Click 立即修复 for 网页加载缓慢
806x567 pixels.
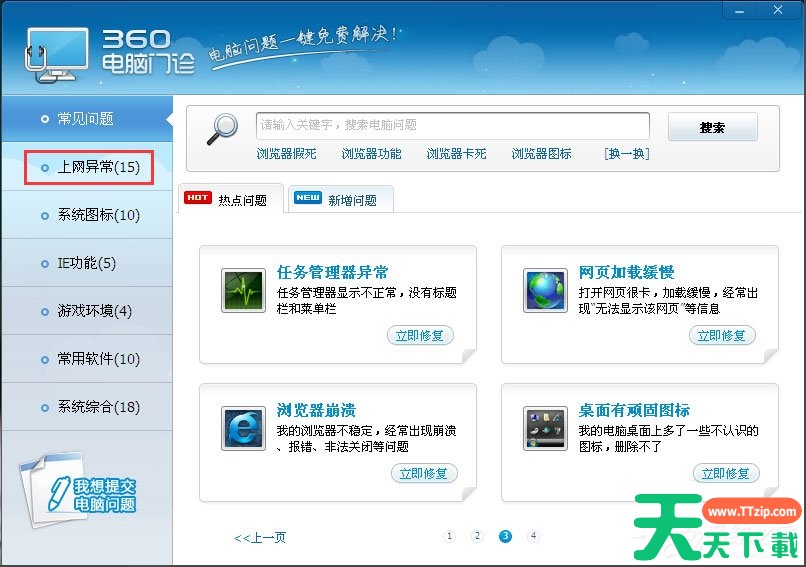722,336
